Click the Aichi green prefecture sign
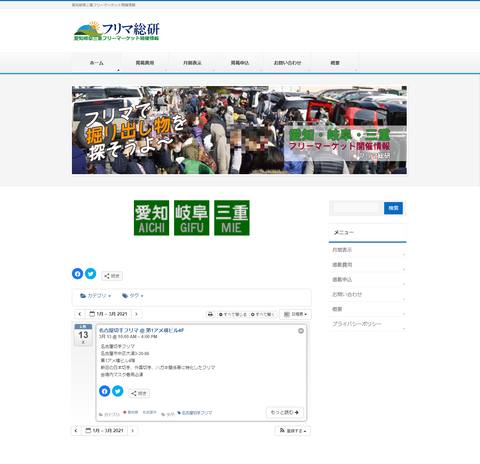 point(151,218)
